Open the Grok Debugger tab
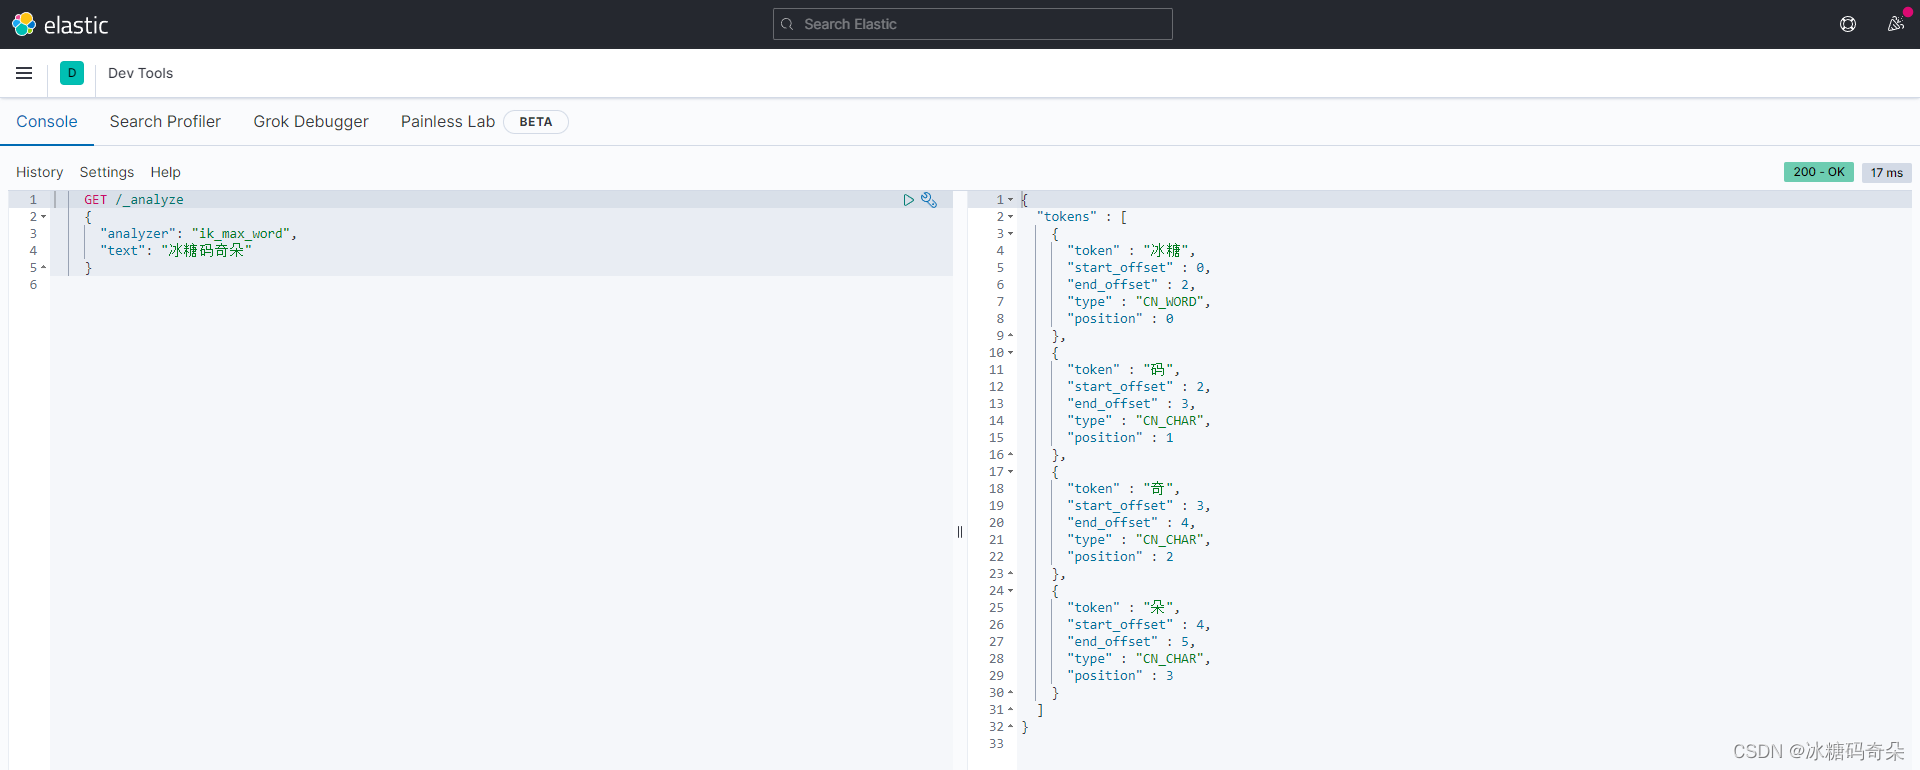The height and width of the screenshot is (770, 1920). tap(311, 121)
